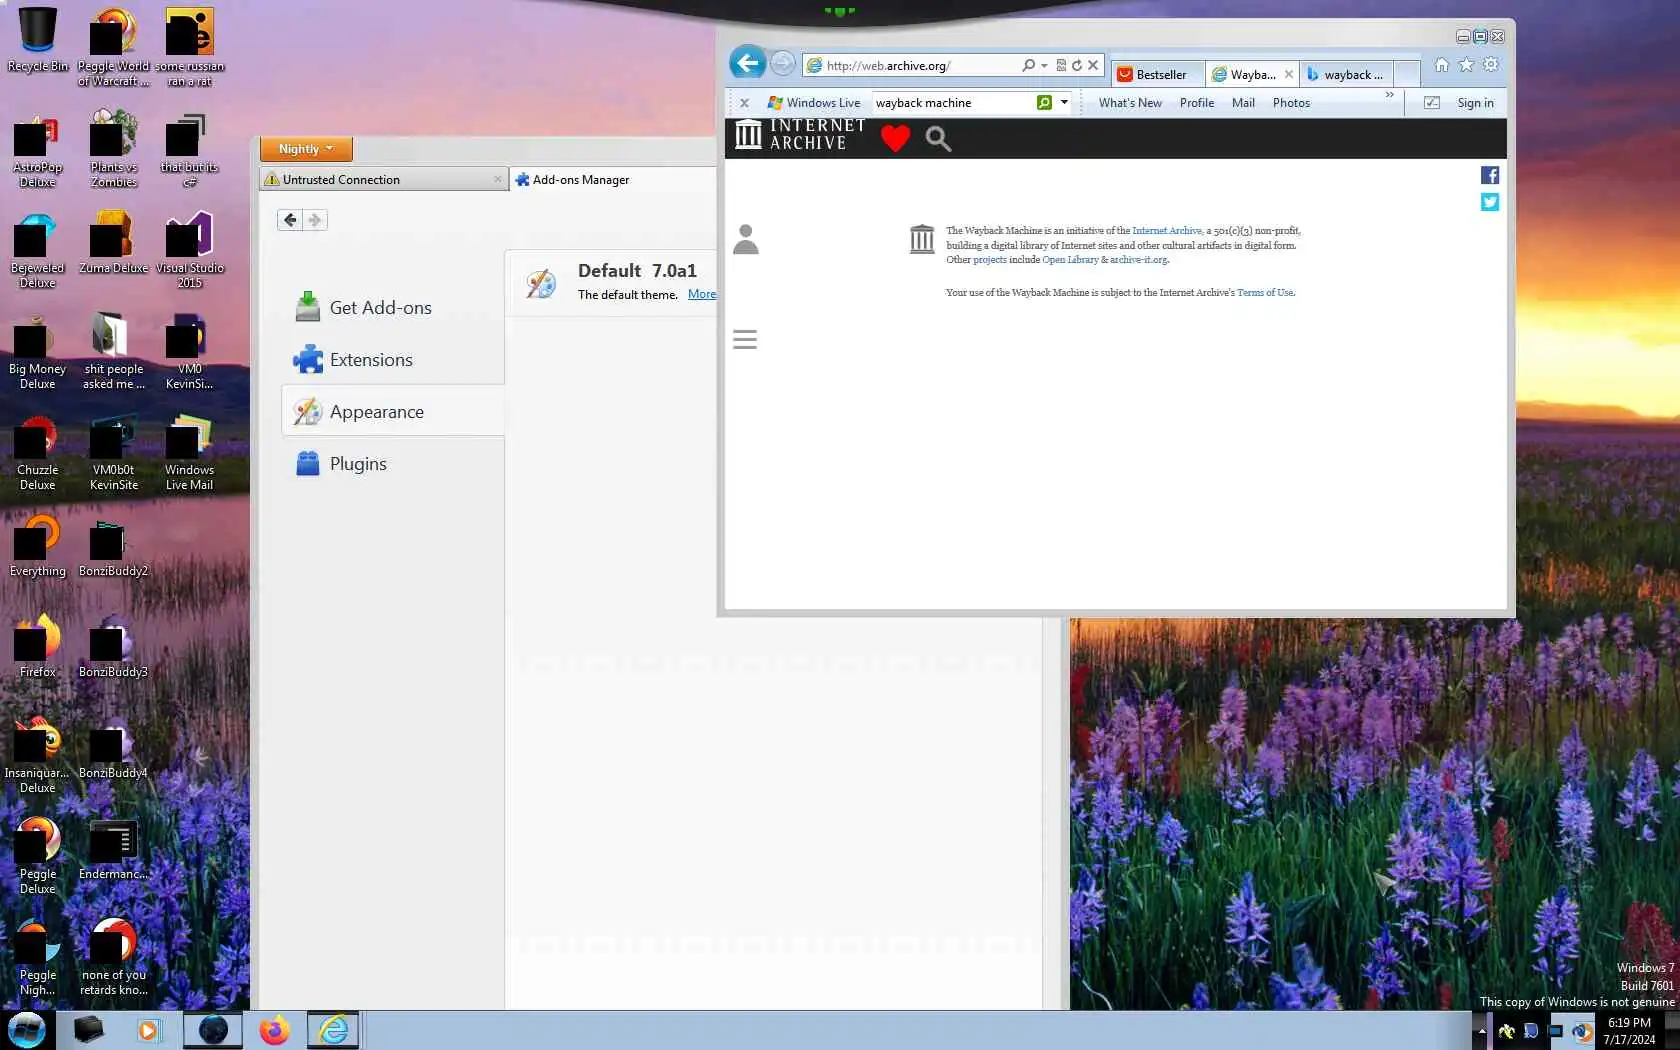The height and width of the screenshot is (1050, 1680).
Task: Open IE Favorites star
Action: tap(1466, 65)
